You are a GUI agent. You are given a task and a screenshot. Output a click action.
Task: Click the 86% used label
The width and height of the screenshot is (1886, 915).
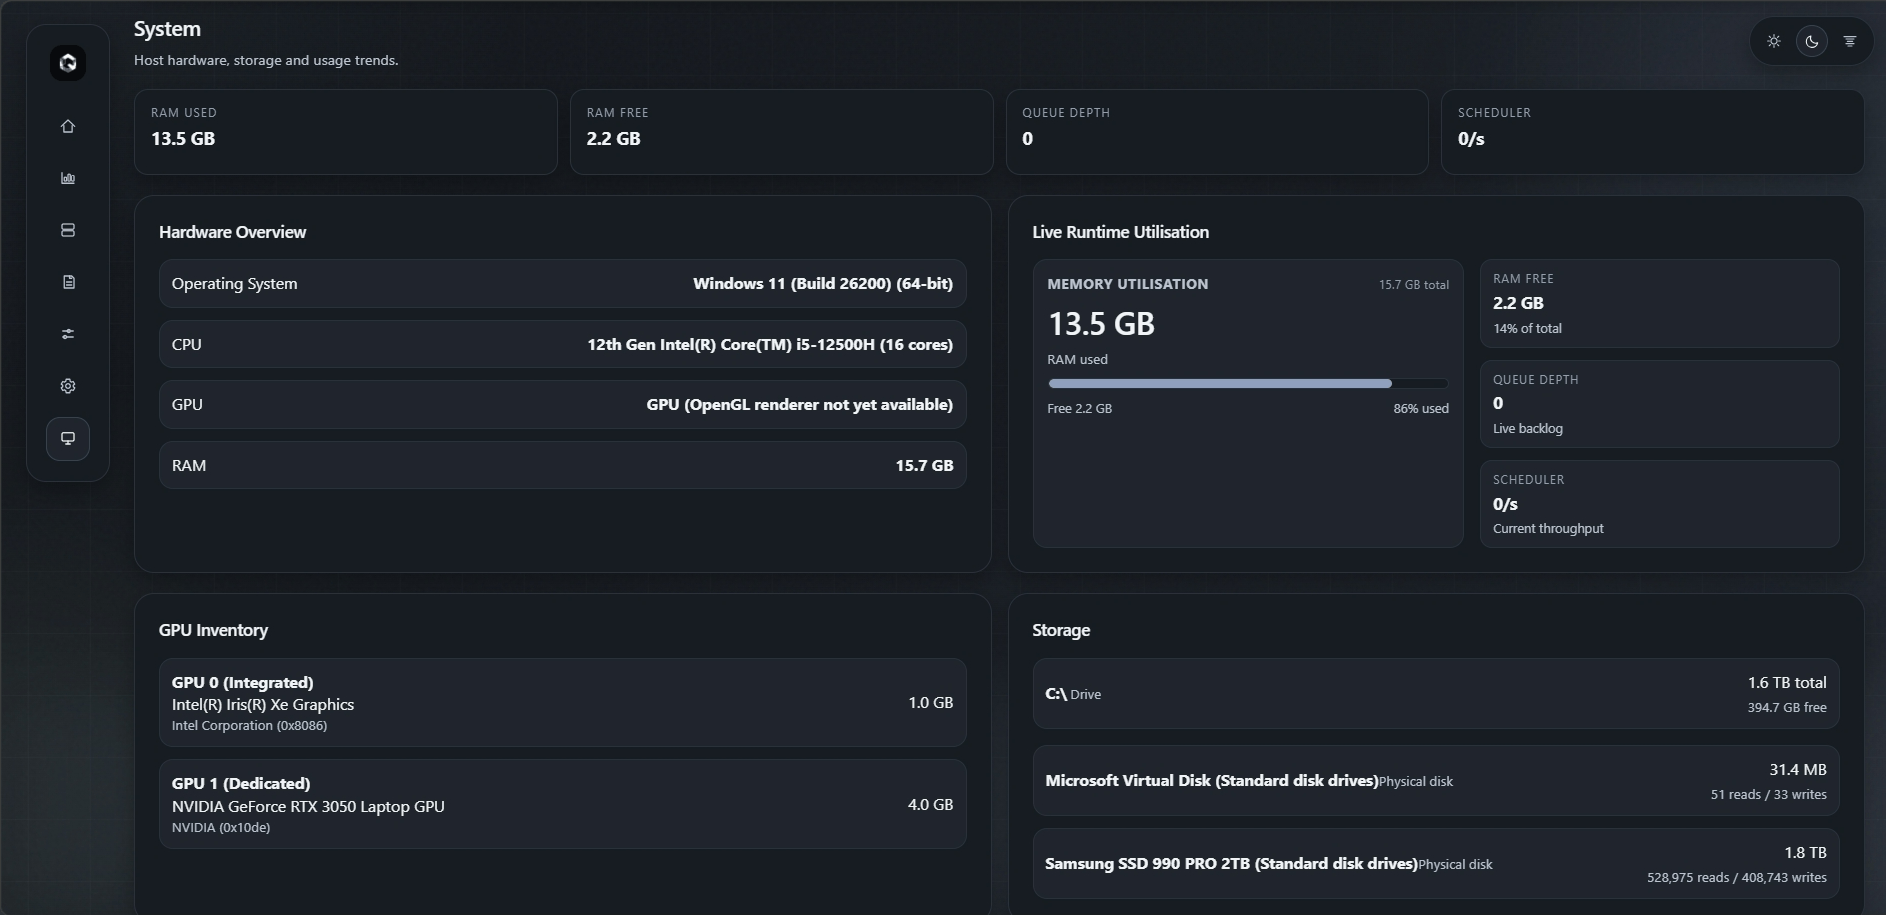[1421, 409]
